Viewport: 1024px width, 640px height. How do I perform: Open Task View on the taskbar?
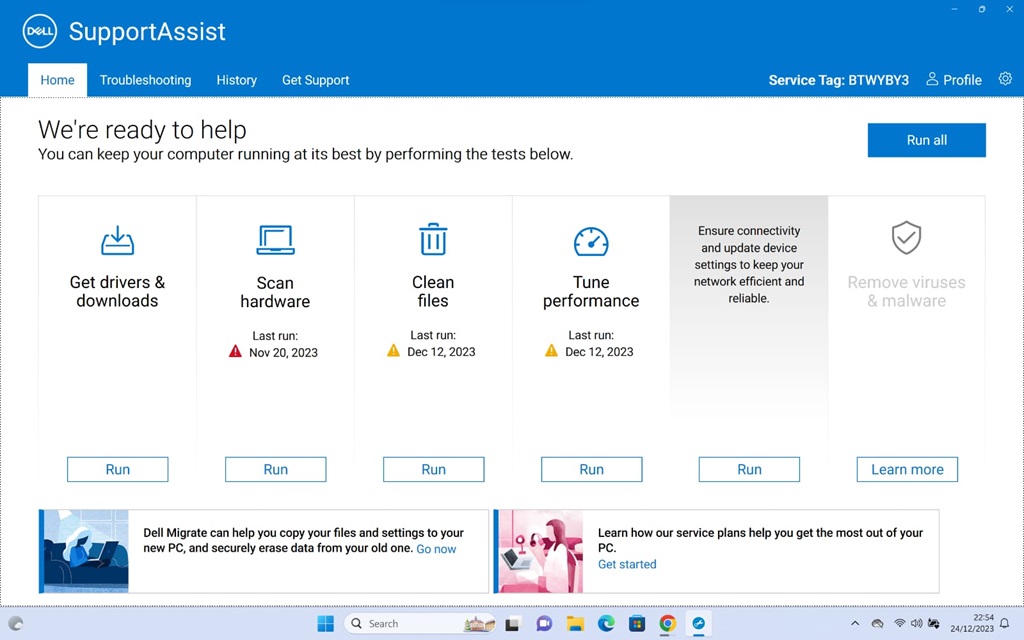click(x=512, y=624)
